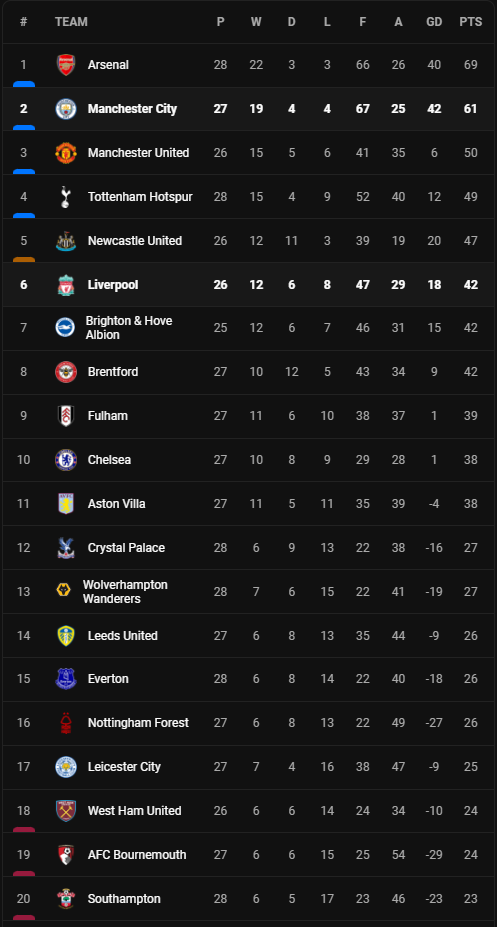Click the Nottingham Forest tree crest
The width and height of the screenshot is (497, 927).
(x=66, y=722)
